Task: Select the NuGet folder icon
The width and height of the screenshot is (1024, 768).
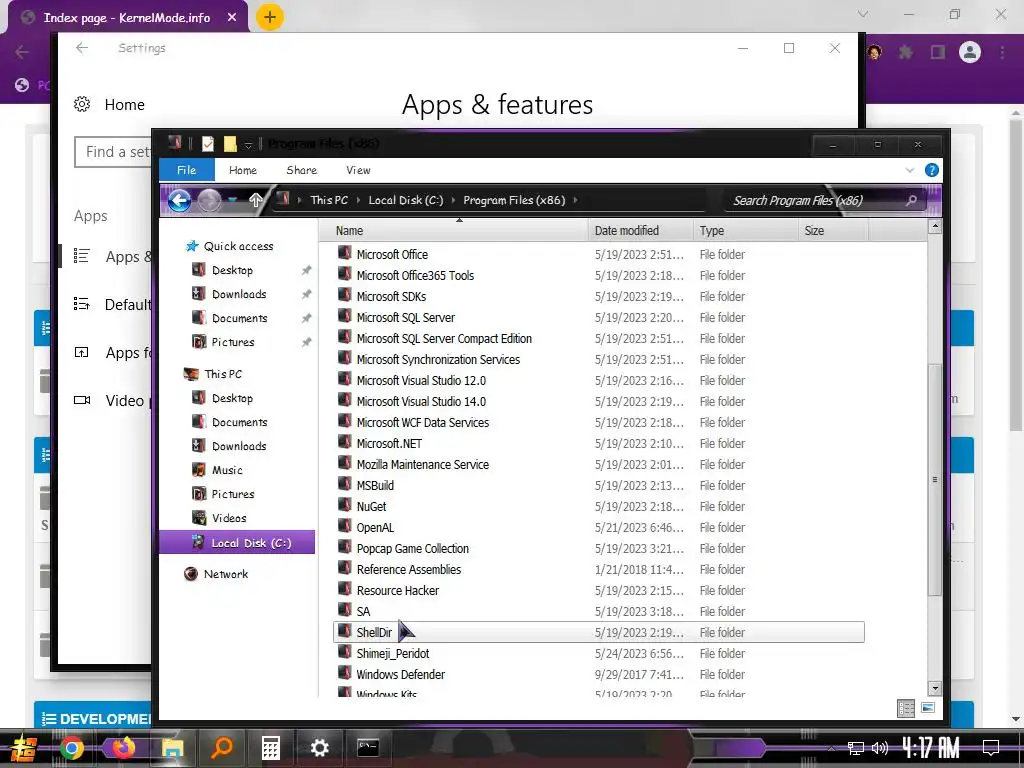Action: pos(345,505)
